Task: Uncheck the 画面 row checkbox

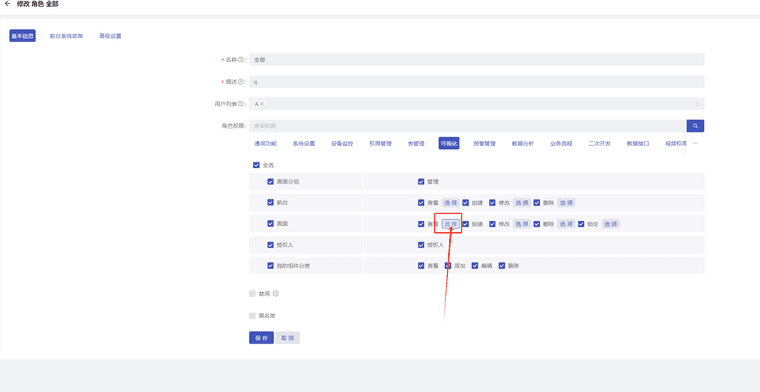Action: click(x=270, y=224)
